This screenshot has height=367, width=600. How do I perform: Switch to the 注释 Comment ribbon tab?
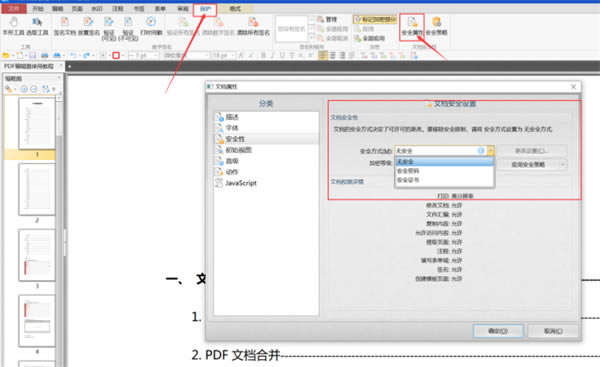[117, 8]
